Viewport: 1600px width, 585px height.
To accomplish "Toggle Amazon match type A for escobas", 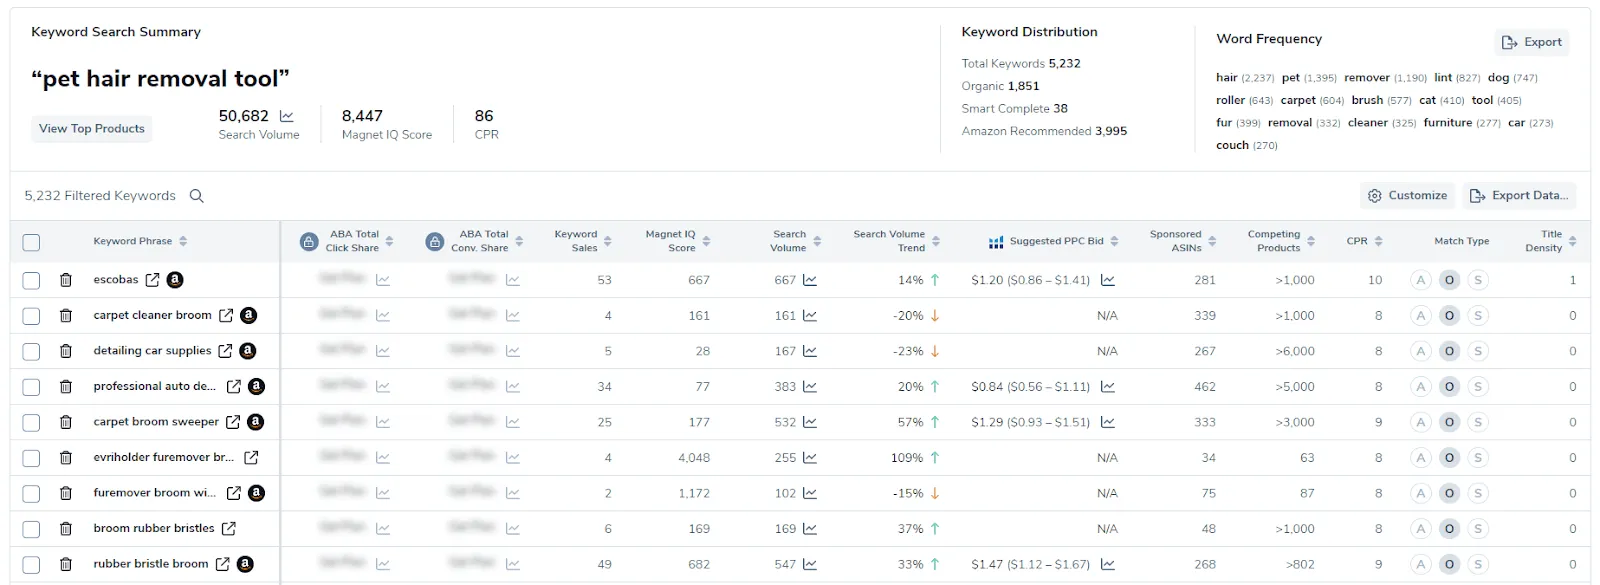I will click(1420, 280).
